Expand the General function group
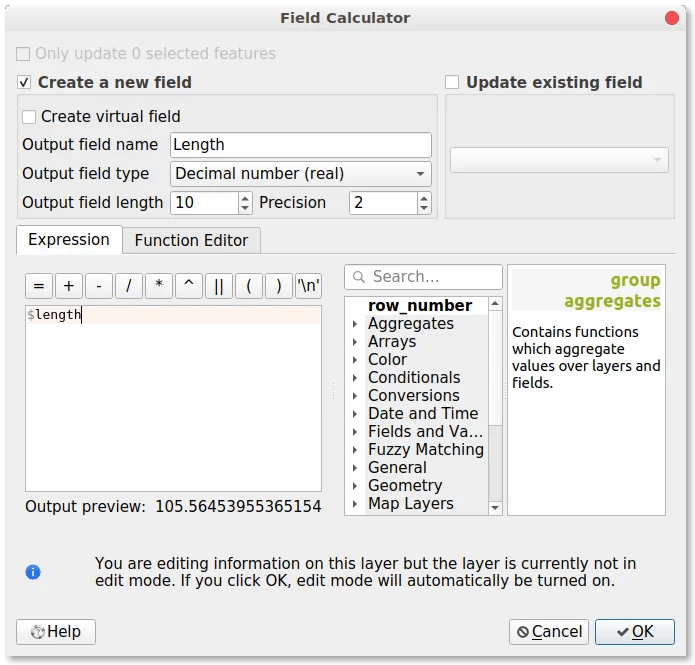Image resolution: width=695 pixels, height=665 pixels. (355, 468)
